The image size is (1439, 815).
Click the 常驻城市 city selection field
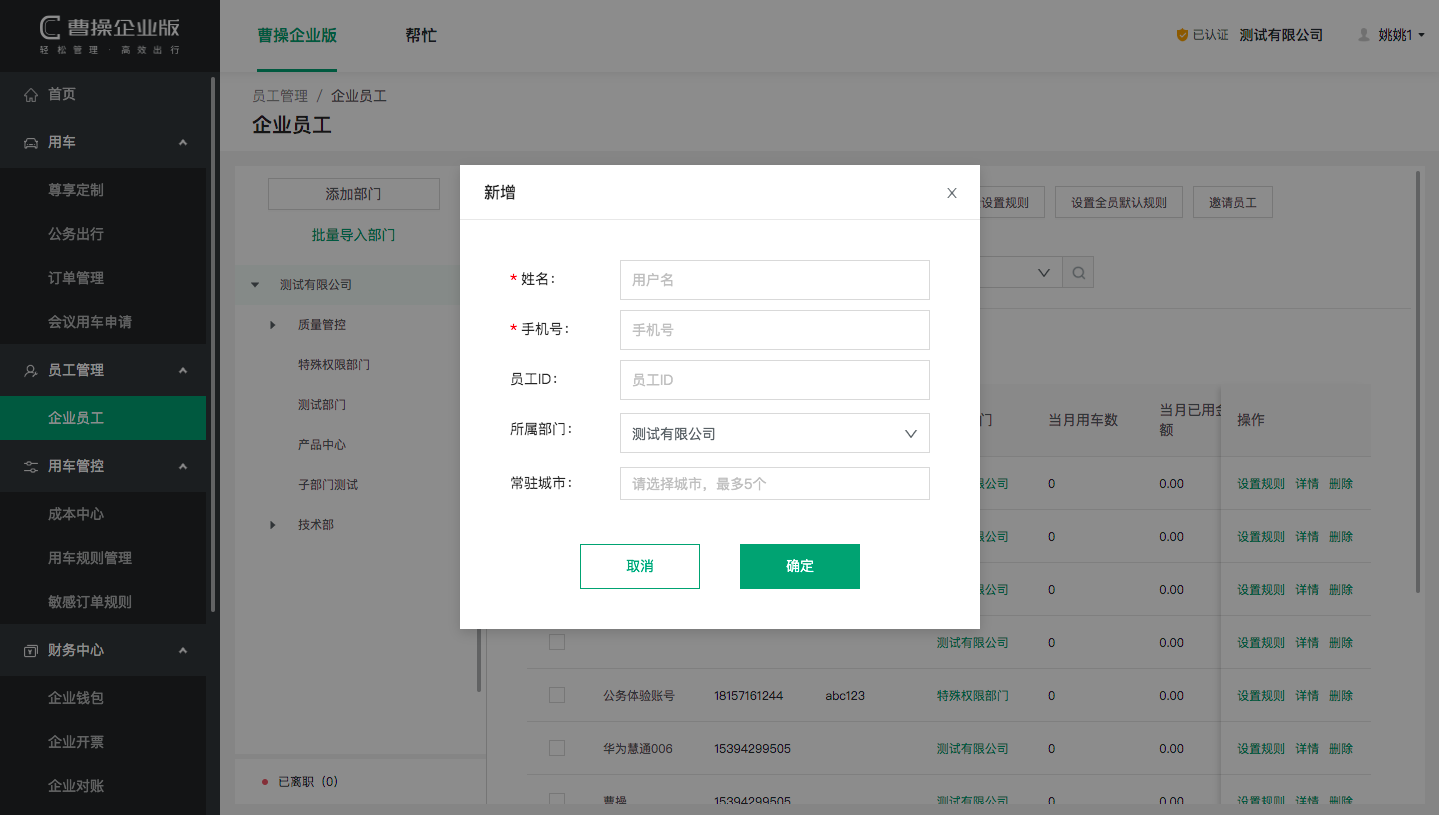pos(774,484)
